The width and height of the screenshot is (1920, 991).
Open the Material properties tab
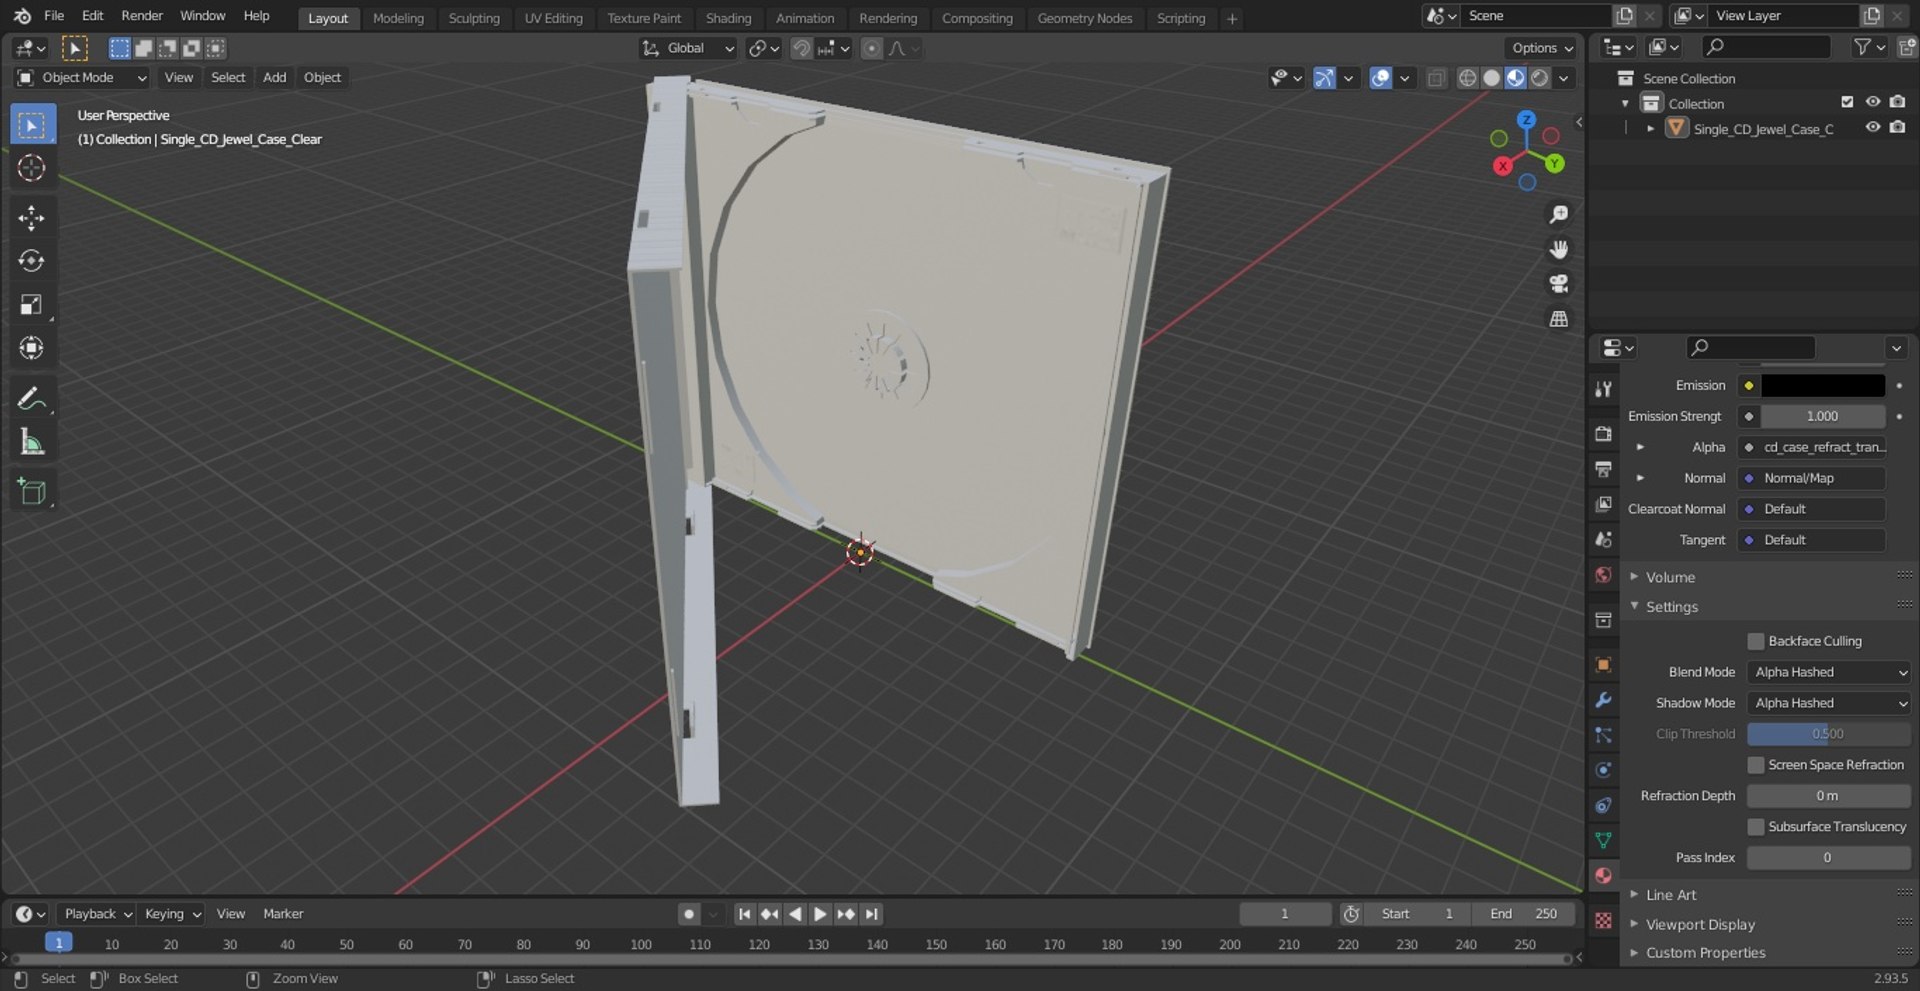pos(1603,875)
